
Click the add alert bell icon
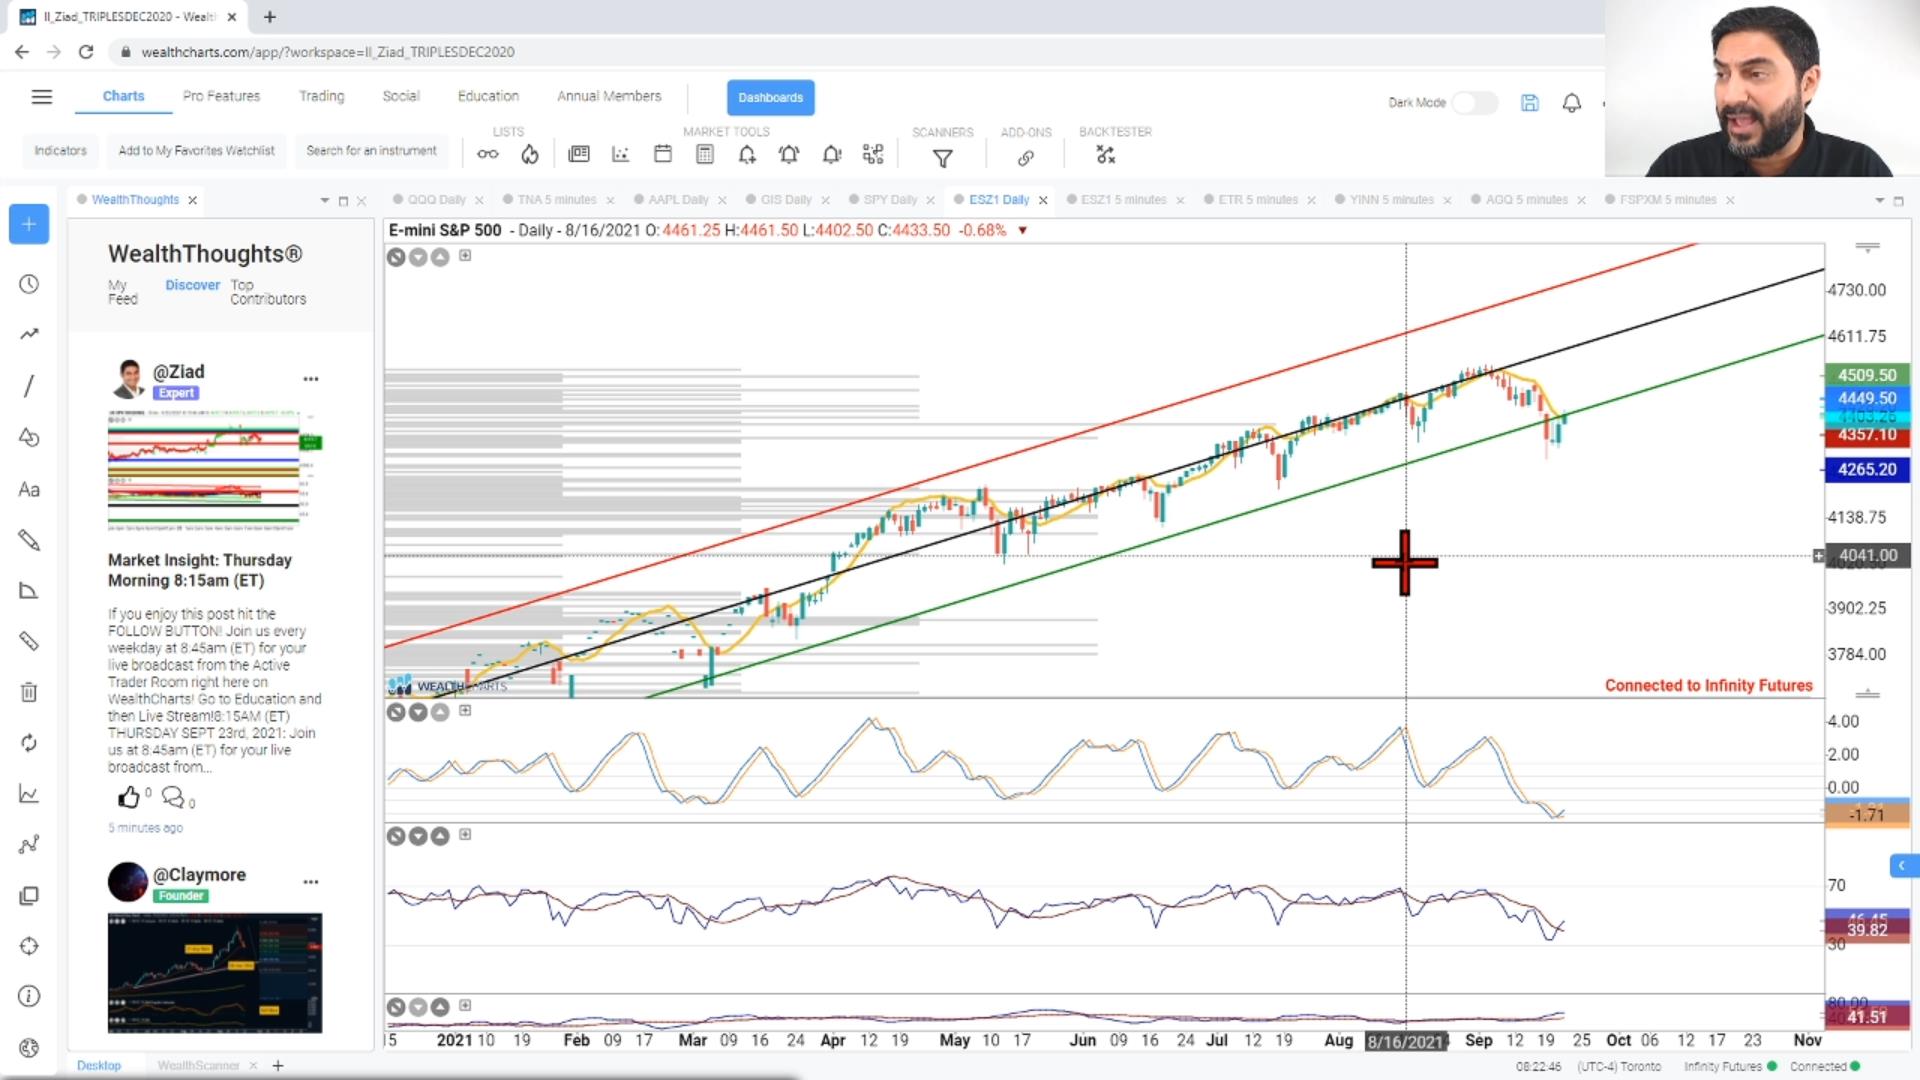coord(747,154)
